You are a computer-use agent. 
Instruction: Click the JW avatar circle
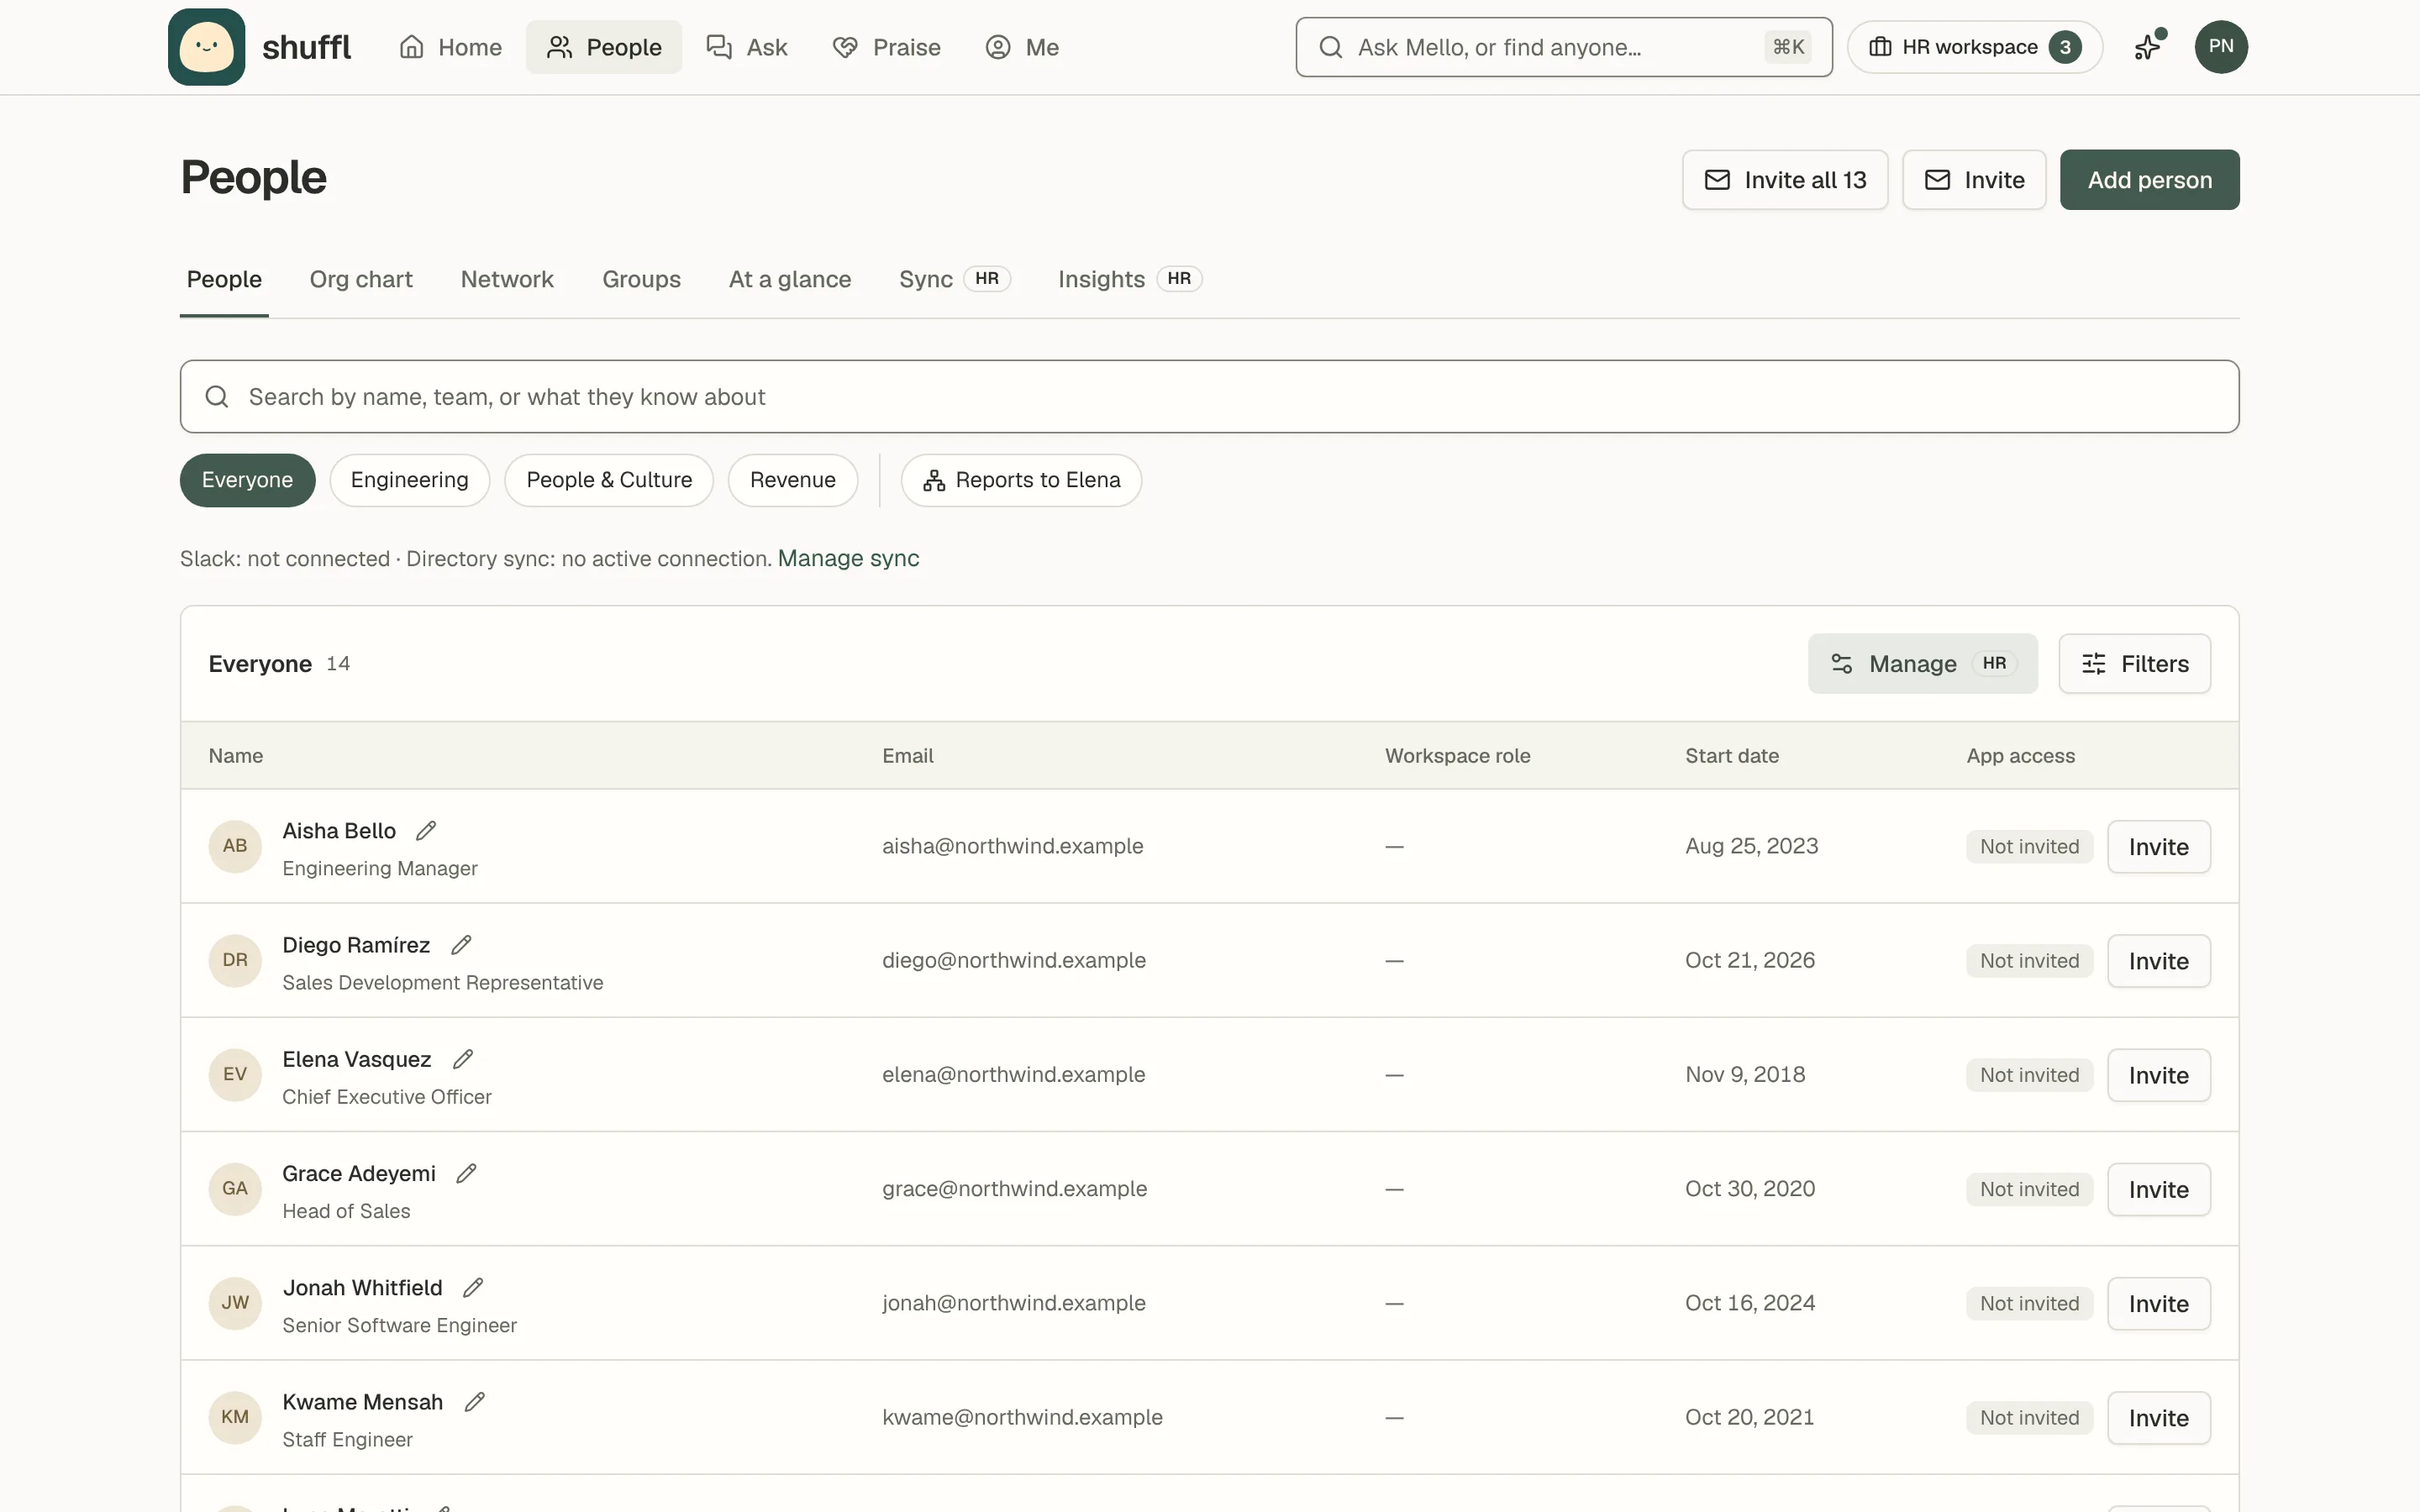(235, 1303)
